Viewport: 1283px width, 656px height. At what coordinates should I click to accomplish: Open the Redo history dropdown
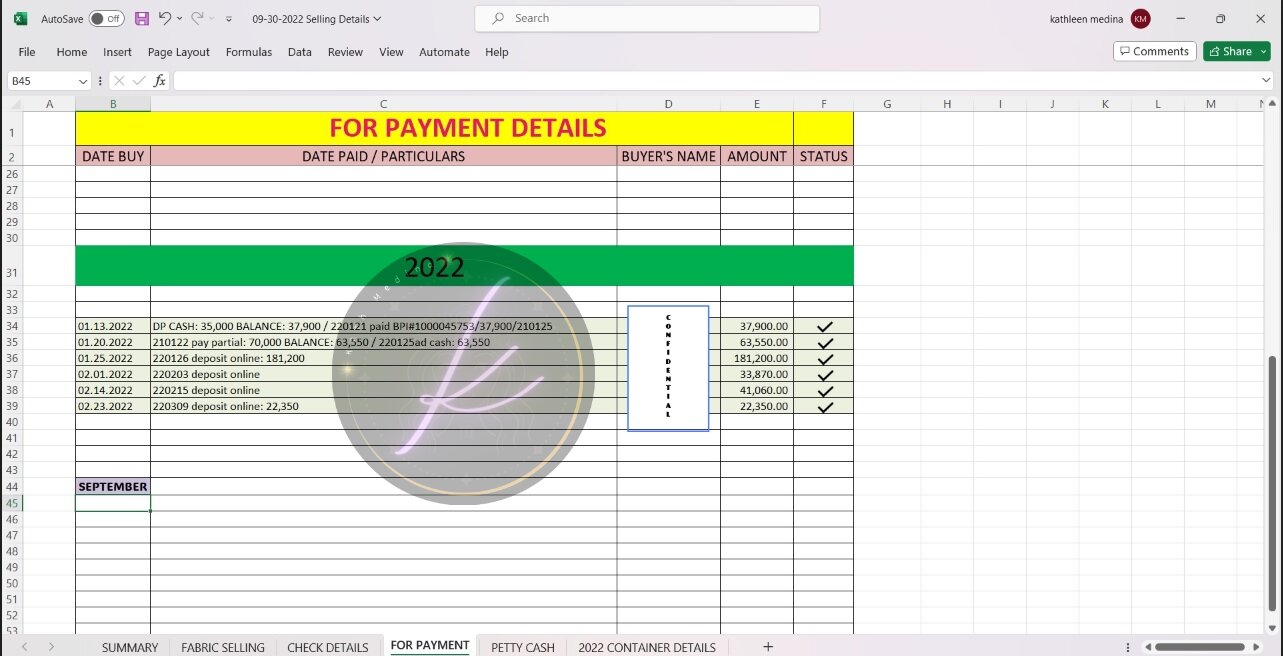[x=211, y=19]
